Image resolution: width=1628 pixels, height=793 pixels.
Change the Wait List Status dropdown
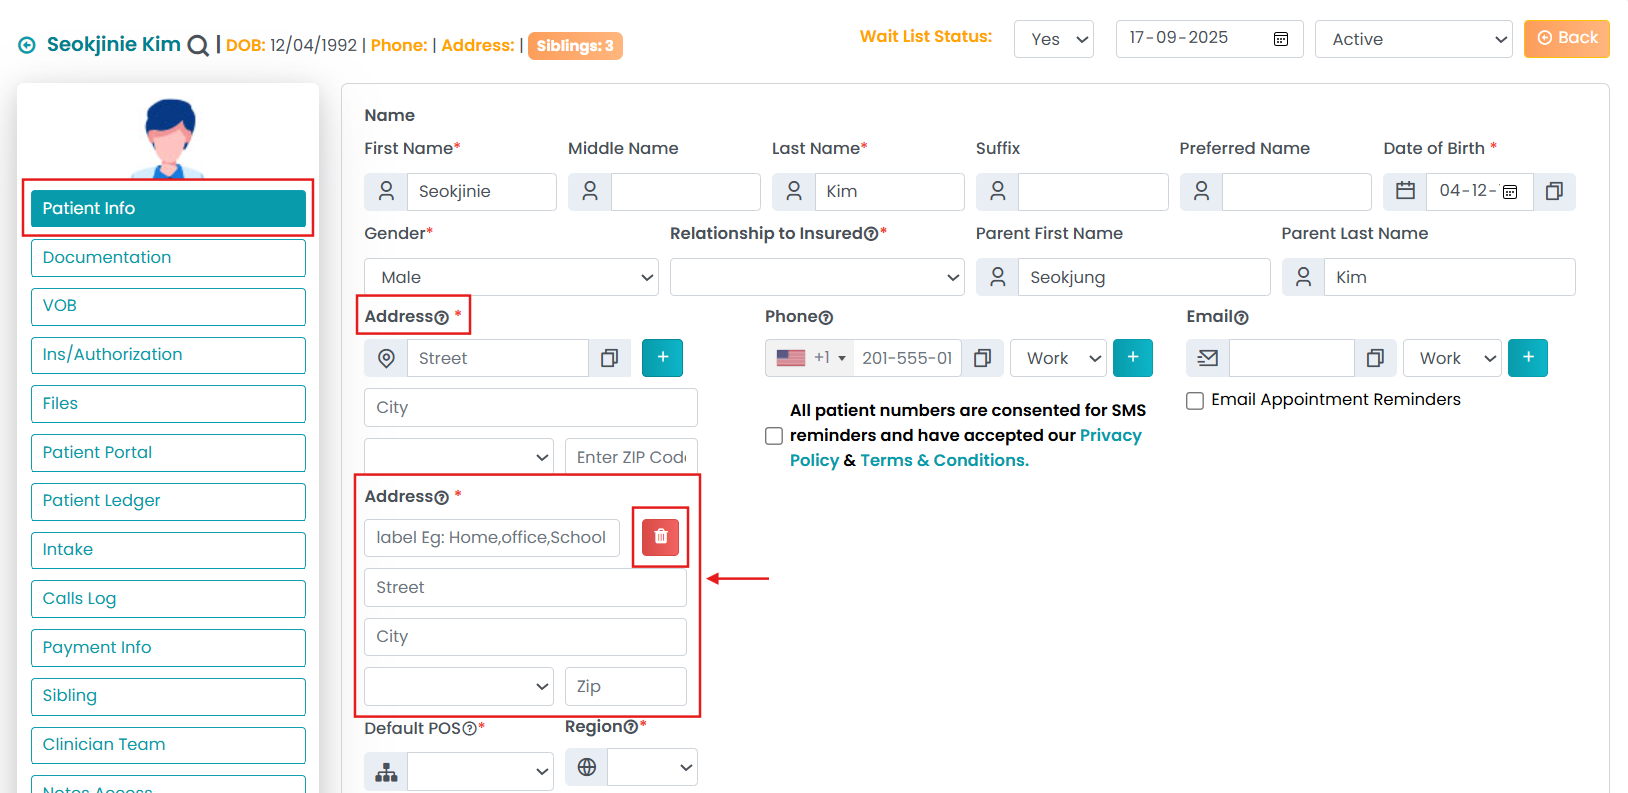[x=1053, y=39]
